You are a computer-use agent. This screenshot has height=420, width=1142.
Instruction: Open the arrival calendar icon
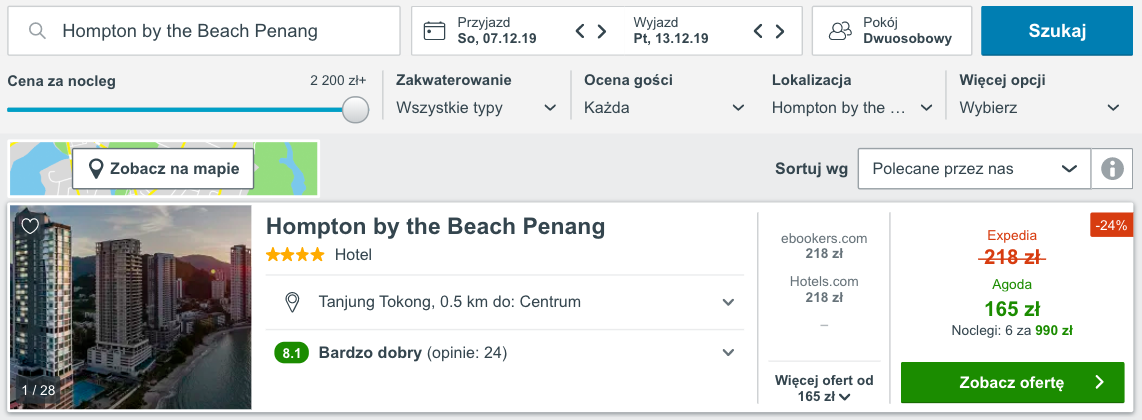[x=434, y=31]
